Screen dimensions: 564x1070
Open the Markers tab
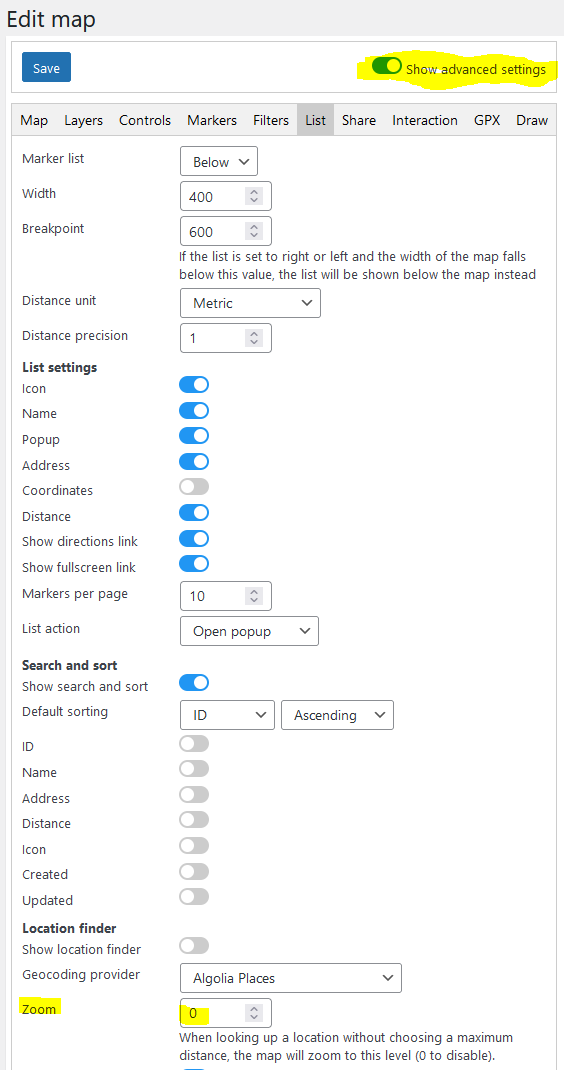point(212,120)
